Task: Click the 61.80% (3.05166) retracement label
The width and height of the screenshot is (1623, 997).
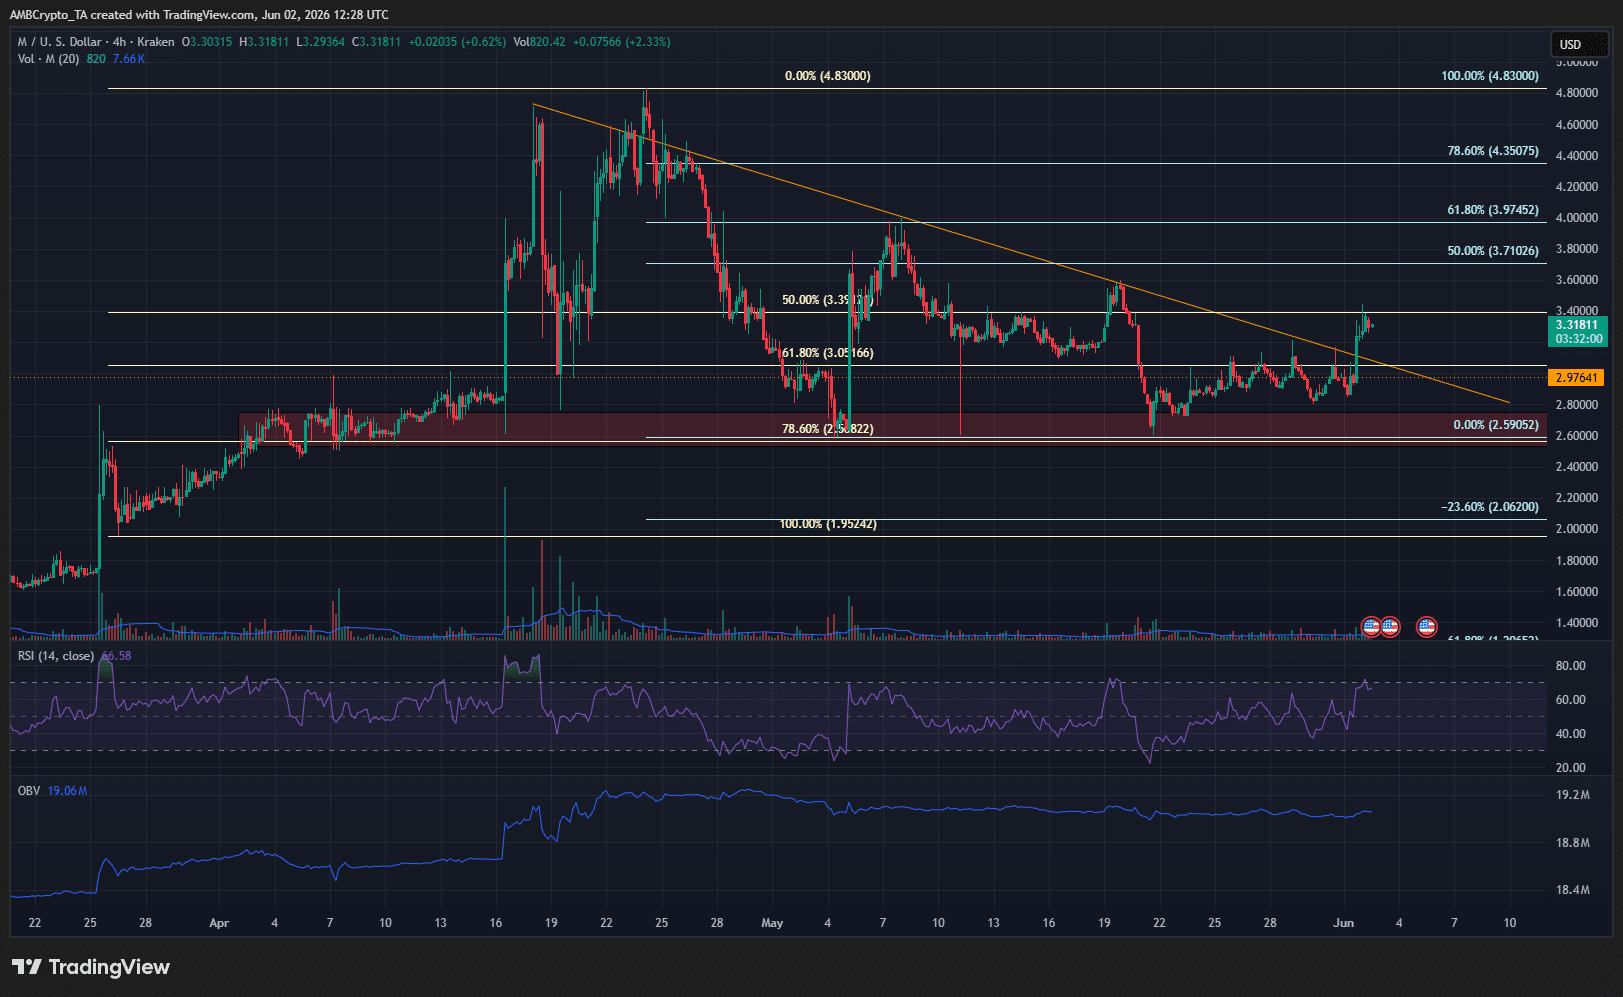Action: point(827,353)
